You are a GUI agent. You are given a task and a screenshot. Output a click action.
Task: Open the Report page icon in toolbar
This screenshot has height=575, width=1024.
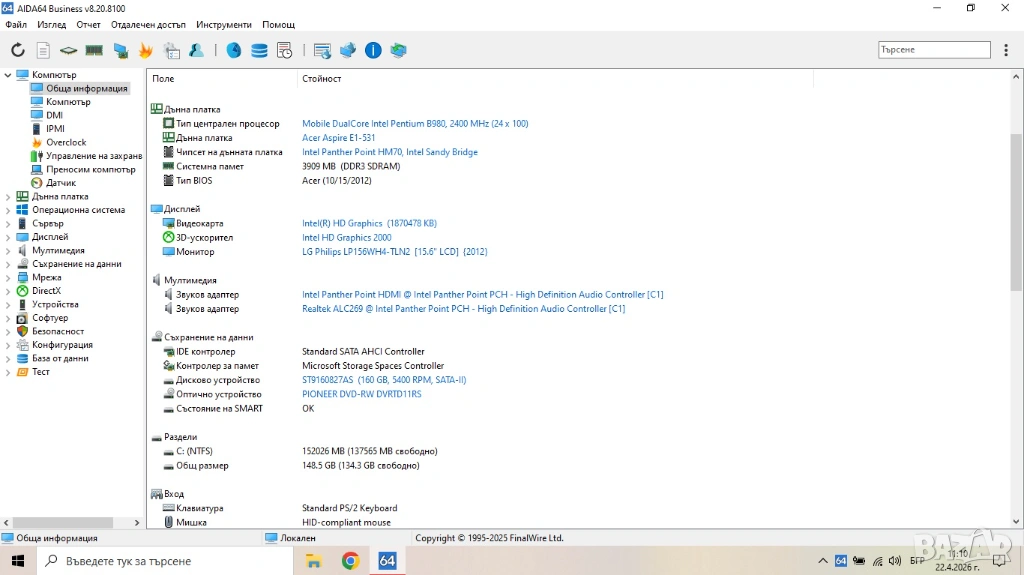pyautogui.click(x=43, y=50)
